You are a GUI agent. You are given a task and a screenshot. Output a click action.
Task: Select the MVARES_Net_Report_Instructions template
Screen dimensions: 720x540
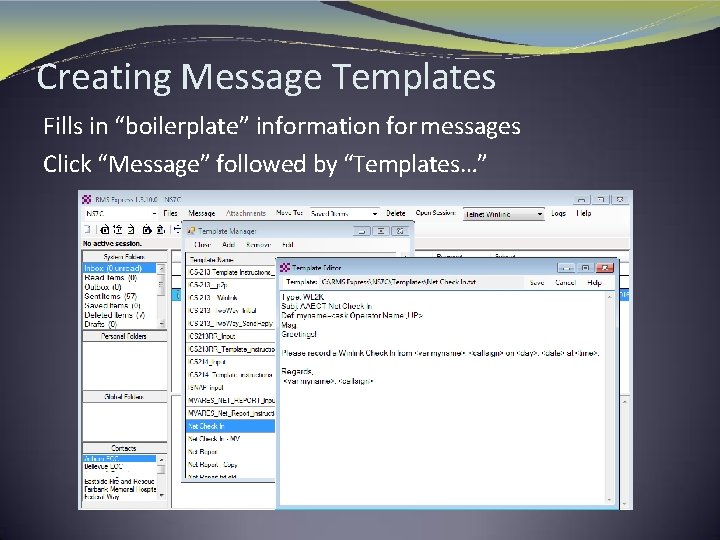click(231, 413)
